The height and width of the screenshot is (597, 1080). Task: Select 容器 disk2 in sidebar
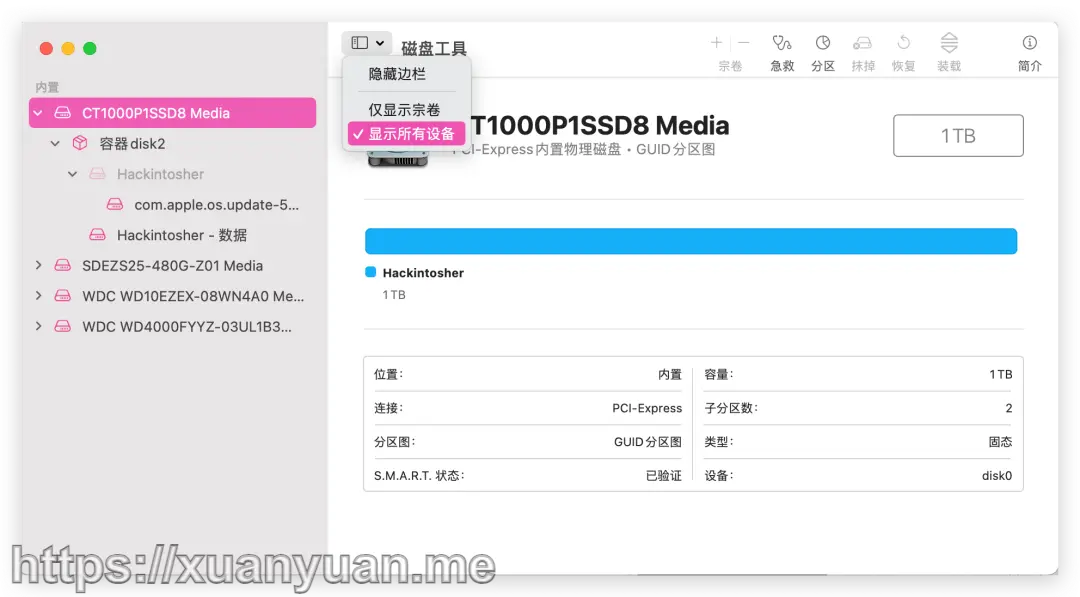pyautogui.click(x=172, y=143)
